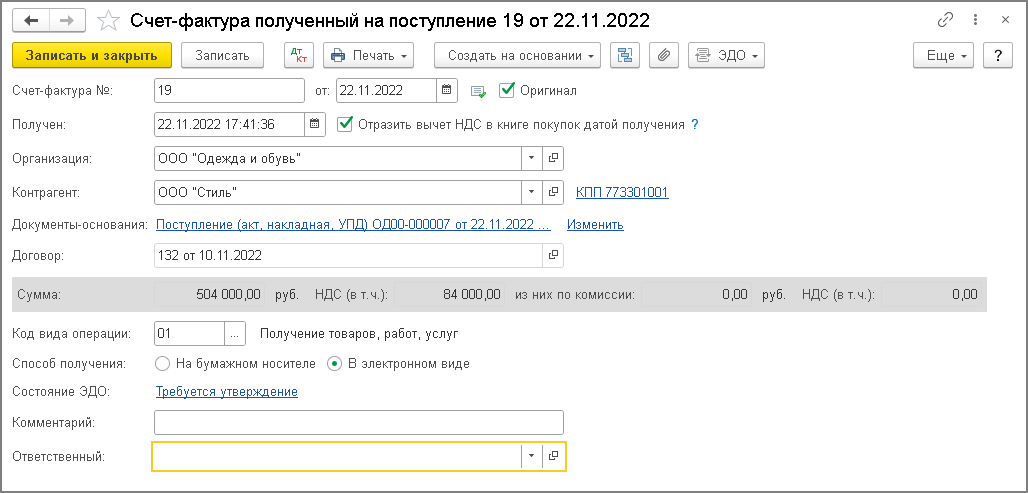This screenshot has height=493, width=1028.
Task: Open the Требуется утверждение link
Action: [x=226, y=392]
